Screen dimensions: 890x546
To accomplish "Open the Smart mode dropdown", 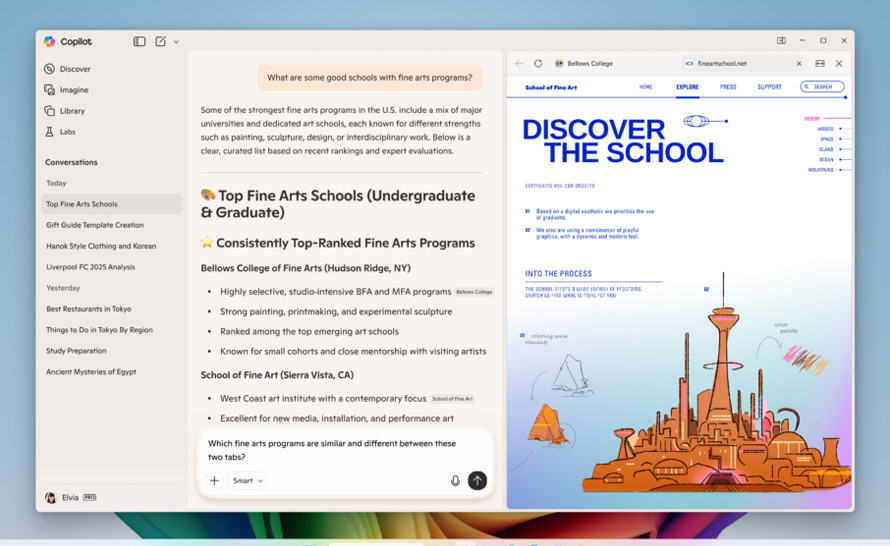I will point(247,481).
